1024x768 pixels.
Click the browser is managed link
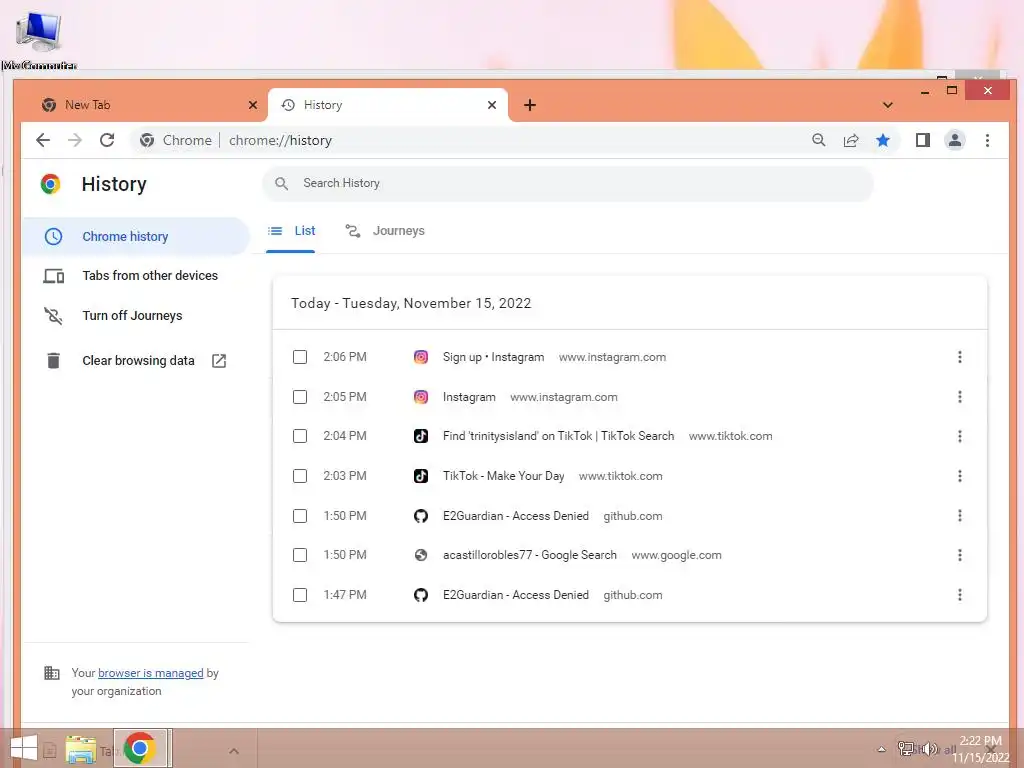(151, 673)
